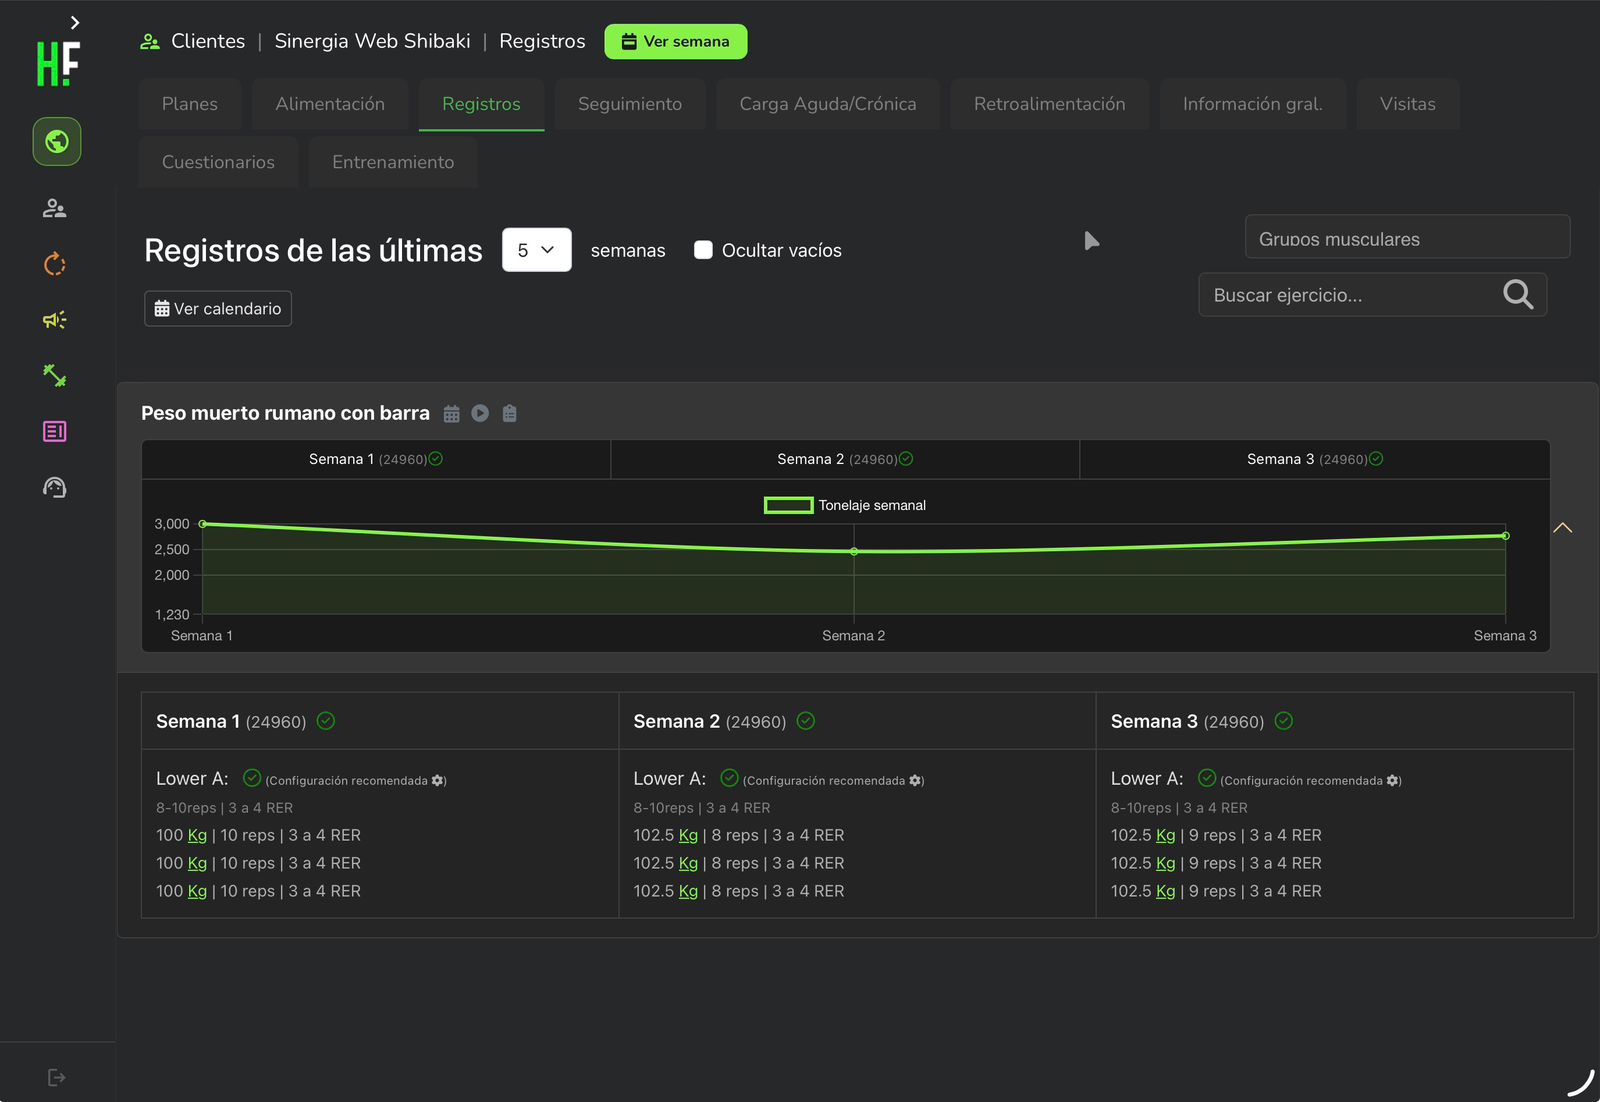Open the Cuestionarios tab

[x=218, y=162]
